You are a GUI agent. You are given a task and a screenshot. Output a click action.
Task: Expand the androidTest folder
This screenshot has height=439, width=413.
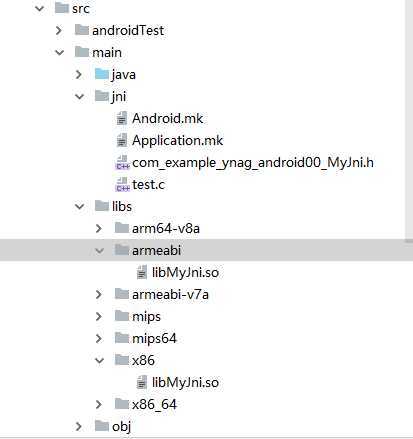tap(59, 30)
